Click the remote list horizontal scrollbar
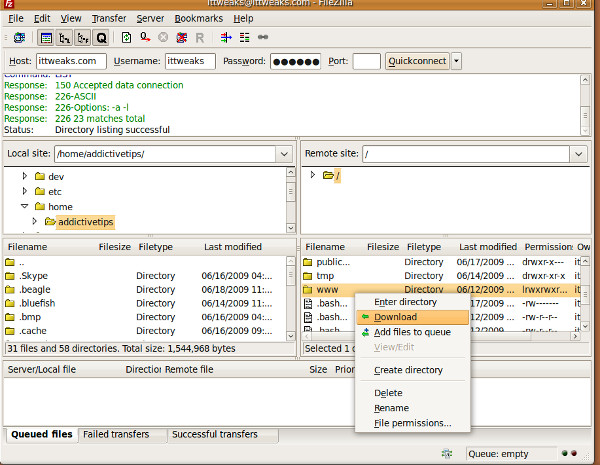600x465 pixels. tap(441, 336)
